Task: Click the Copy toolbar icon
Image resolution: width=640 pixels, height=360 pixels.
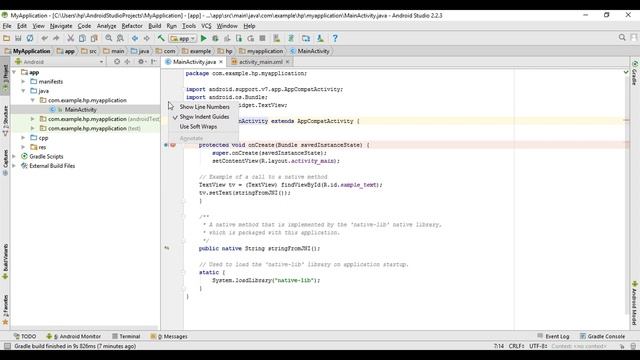Action: point(82,38)
